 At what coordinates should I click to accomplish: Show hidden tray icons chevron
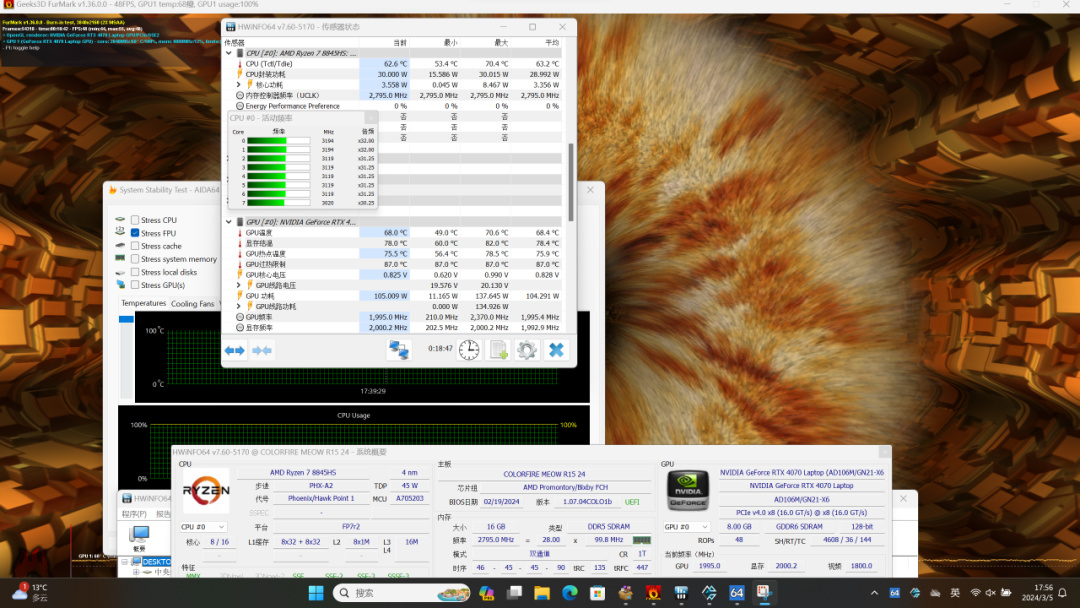point(874,593)
